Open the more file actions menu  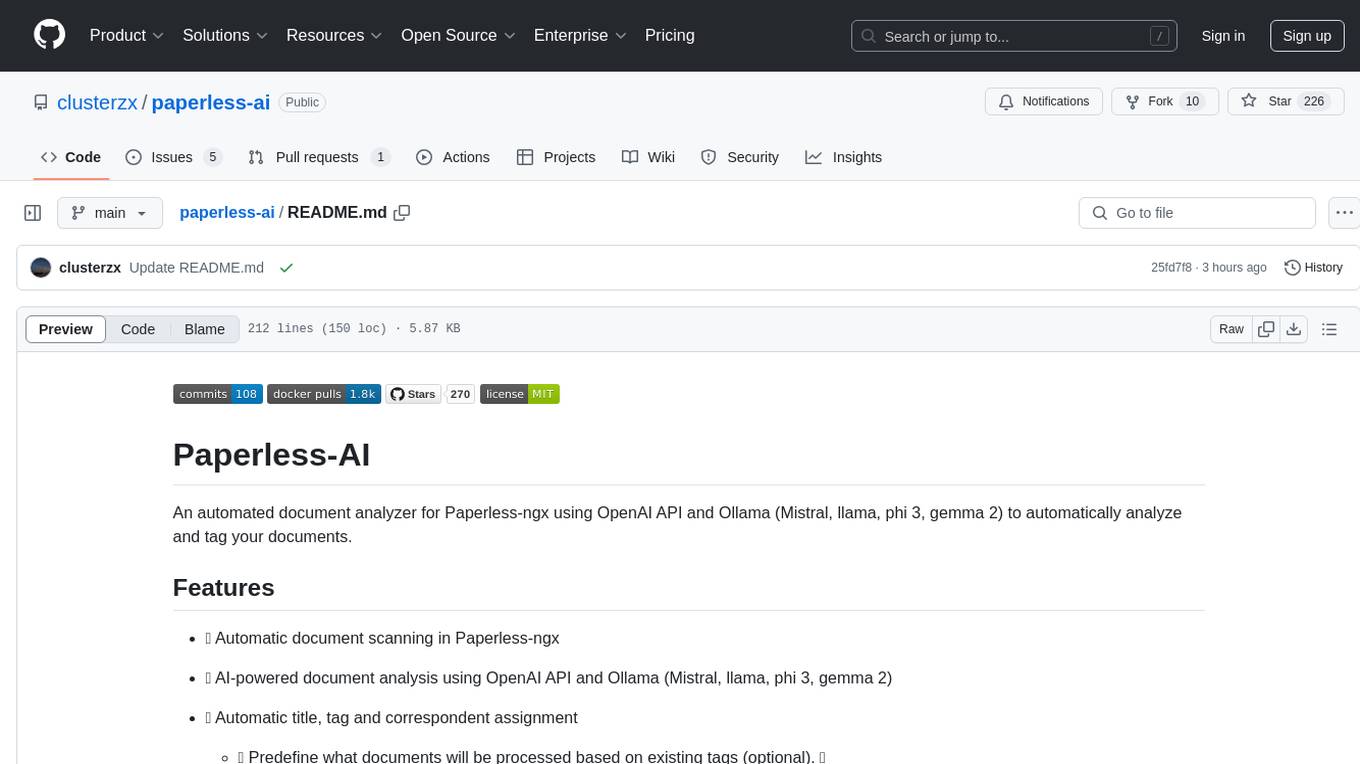(x=1344, y=213)
